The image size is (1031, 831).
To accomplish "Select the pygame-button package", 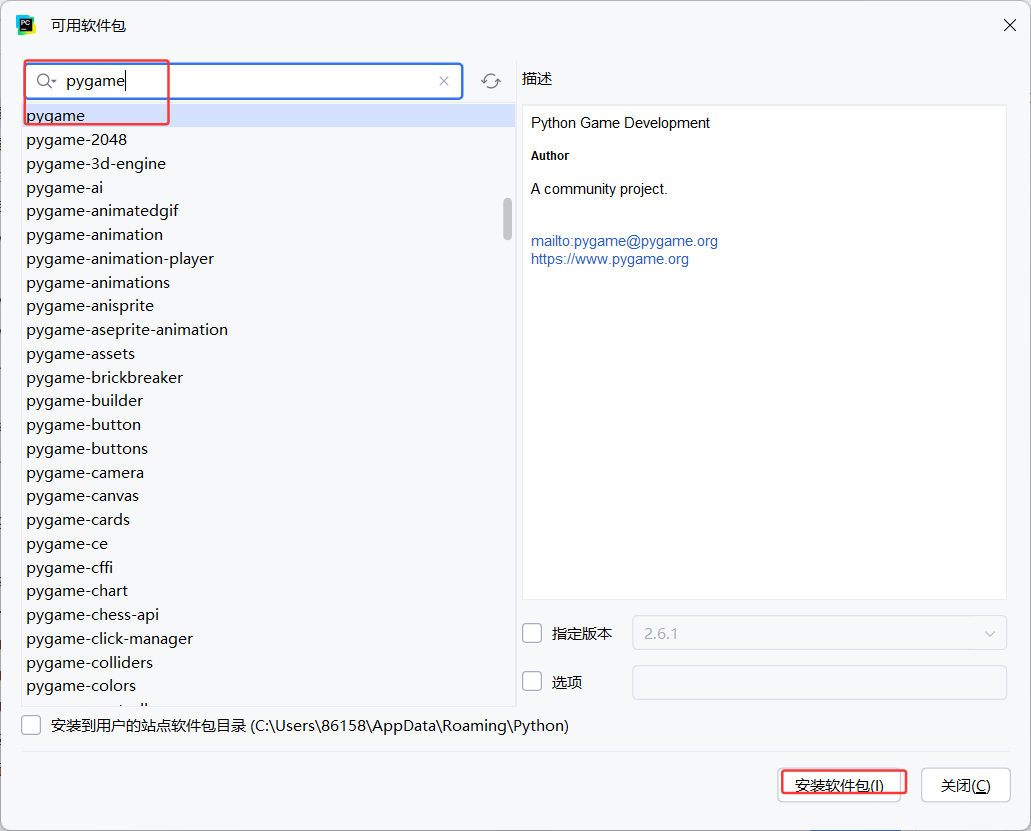I will (268, 425).
